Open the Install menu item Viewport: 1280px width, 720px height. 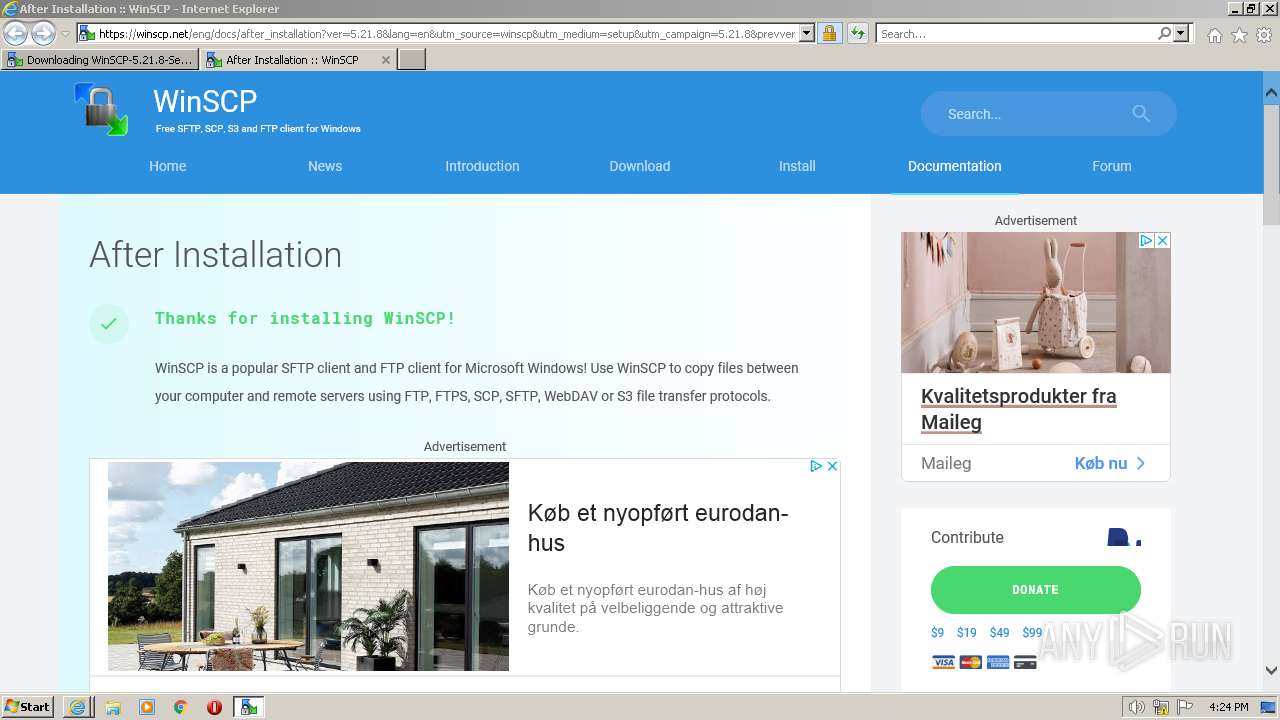tap(797, 166)
